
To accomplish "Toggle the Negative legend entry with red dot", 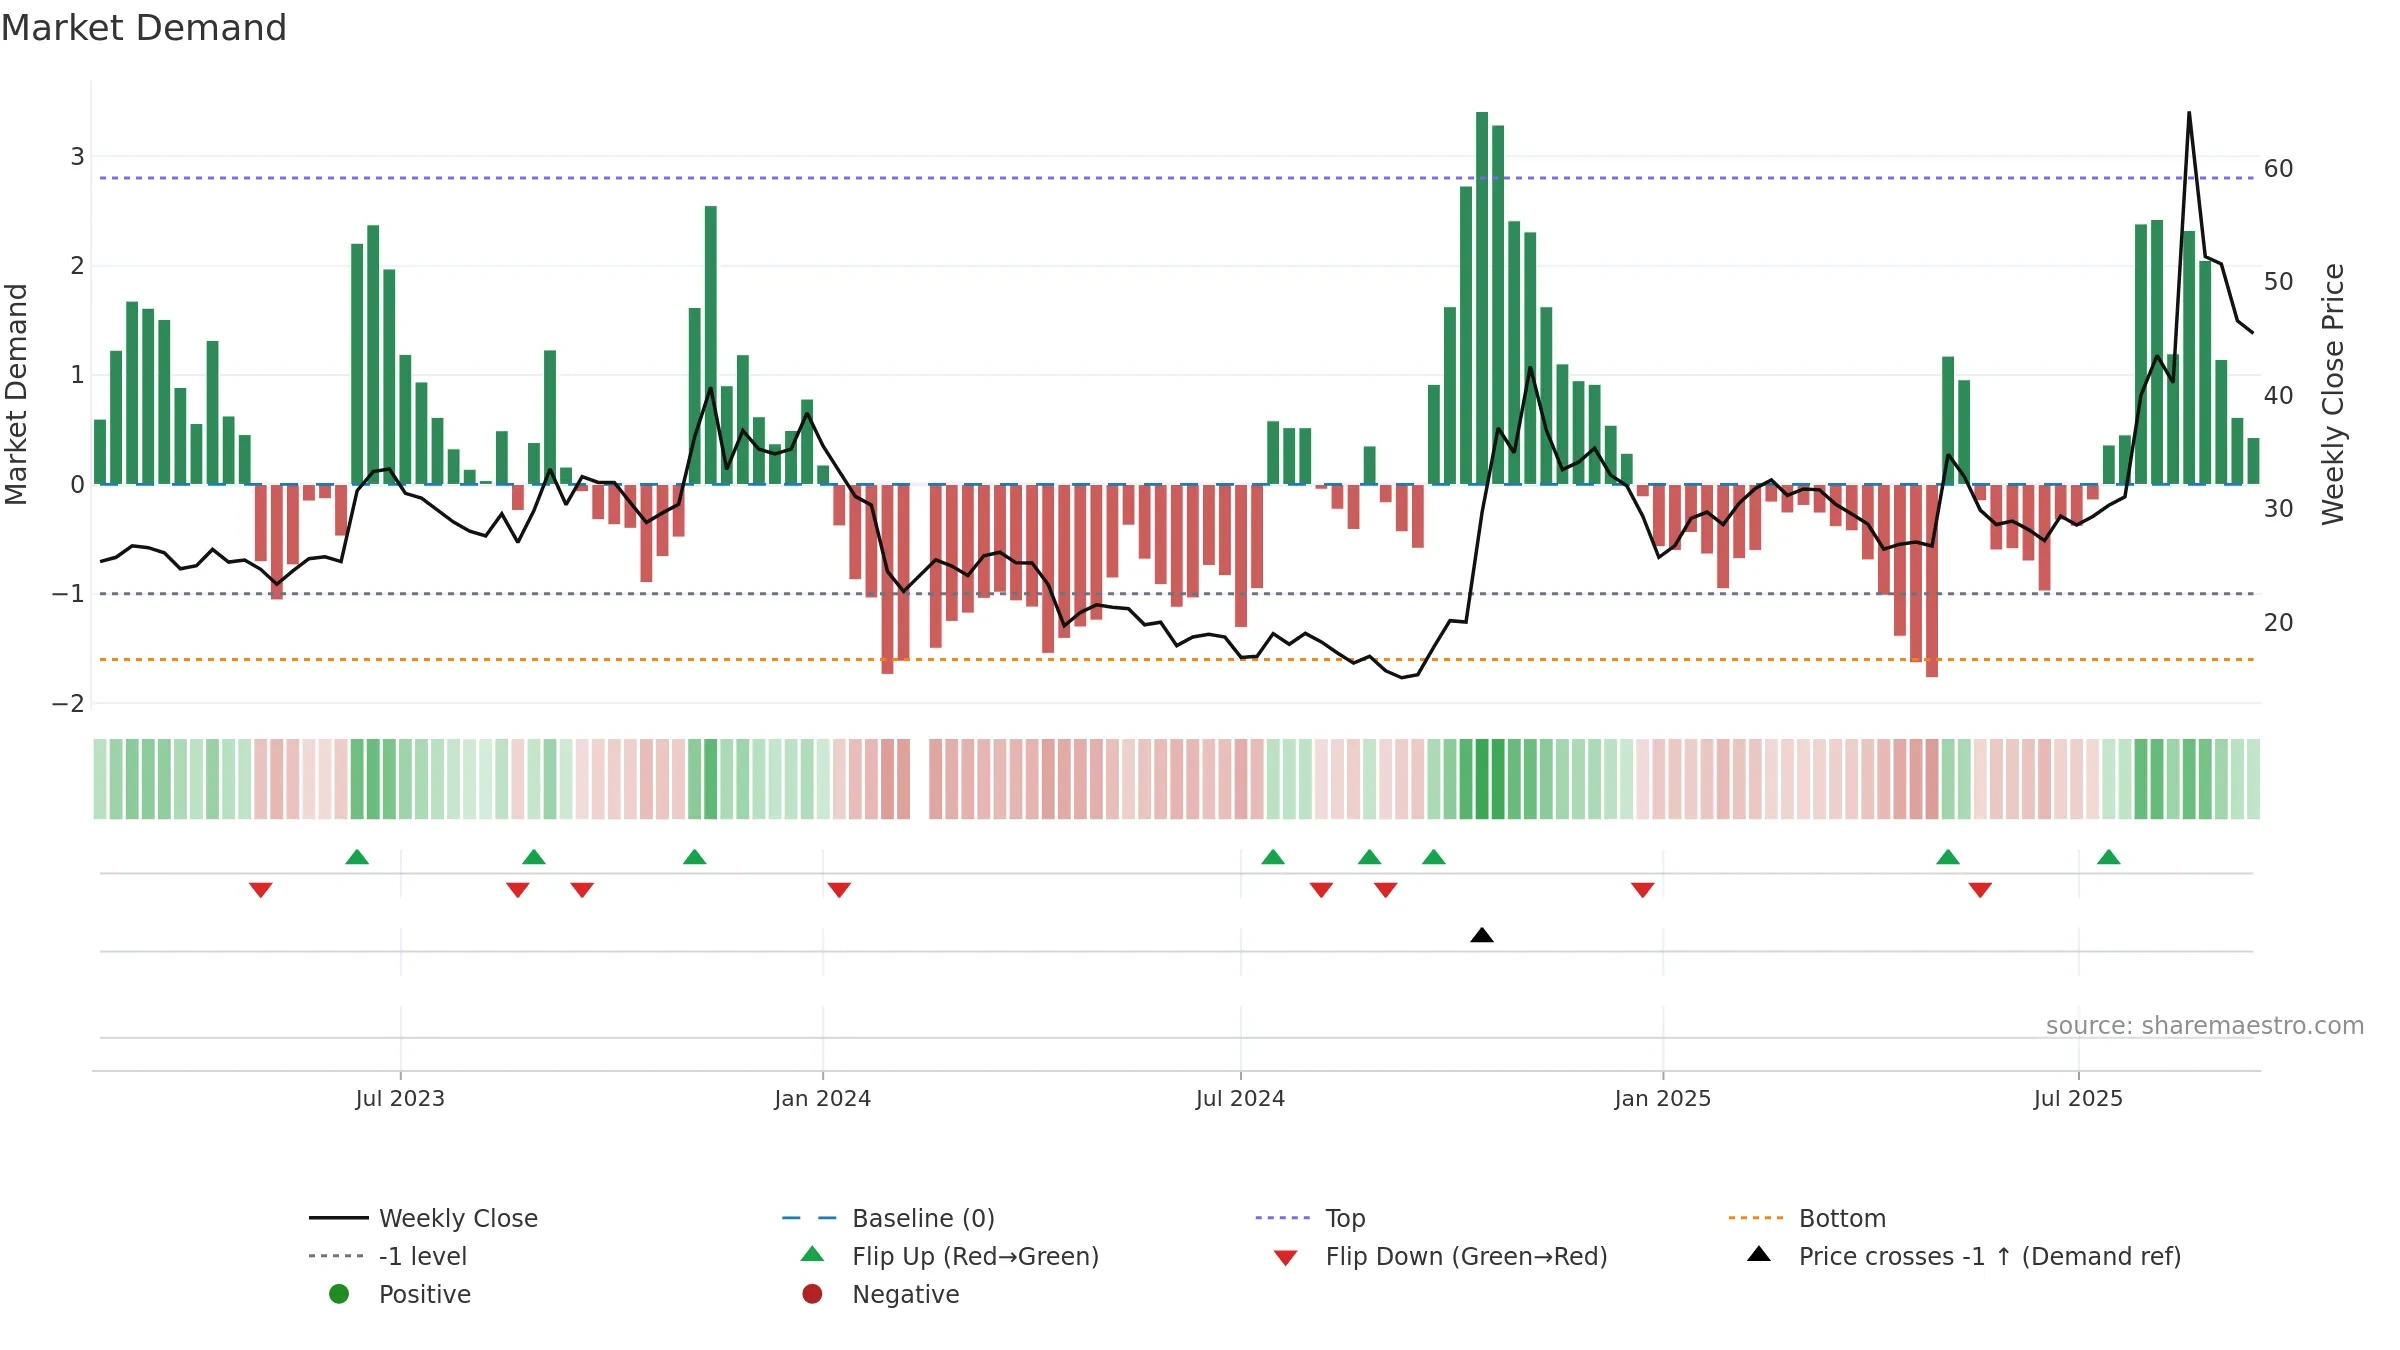I will click(881, 1294).
